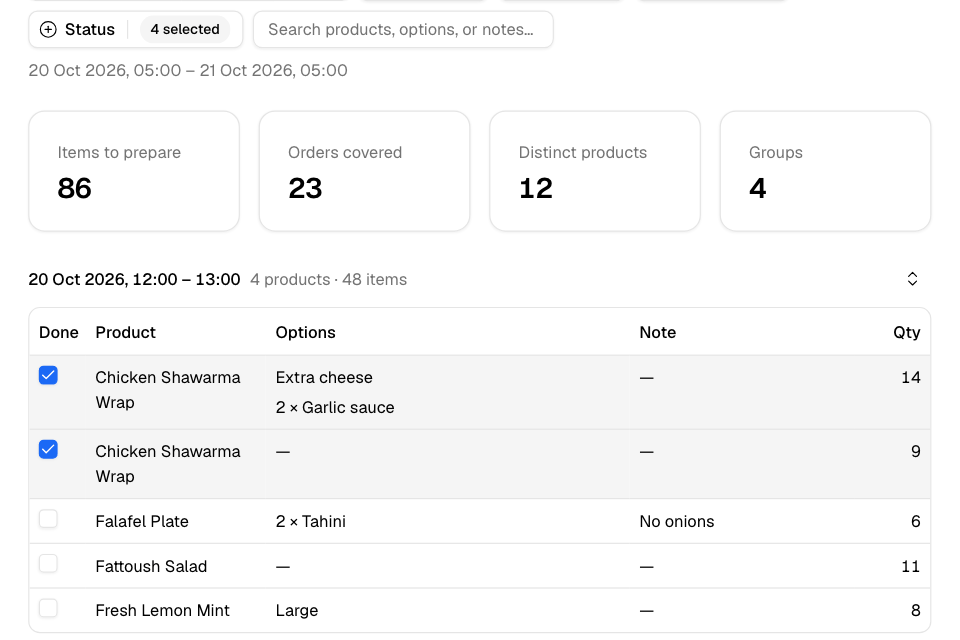Viewport: 960px width, 640px height.
Task: Mark Fattoush Salad as done
Action: [48, 563]
